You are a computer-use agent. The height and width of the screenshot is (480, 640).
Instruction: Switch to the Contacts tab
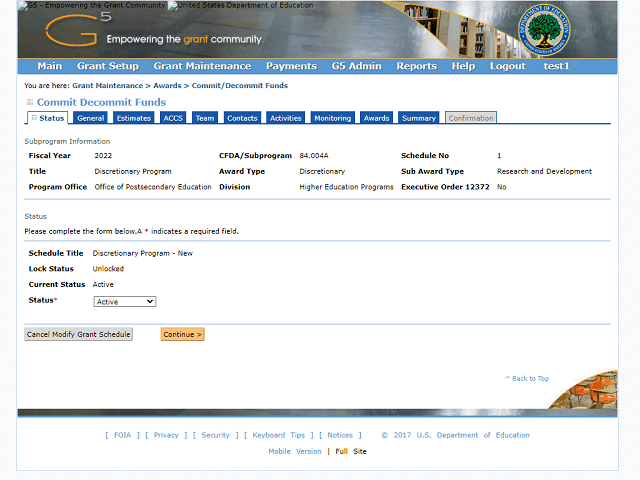[242, 118]
